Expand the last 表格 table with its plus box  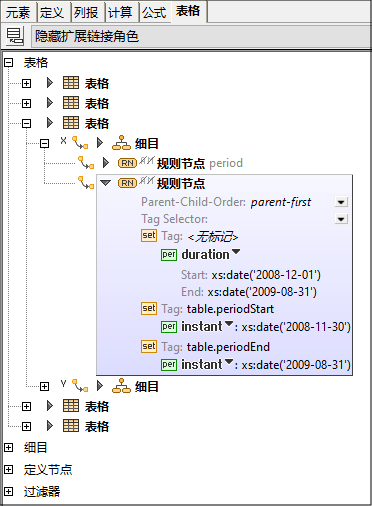26,426
